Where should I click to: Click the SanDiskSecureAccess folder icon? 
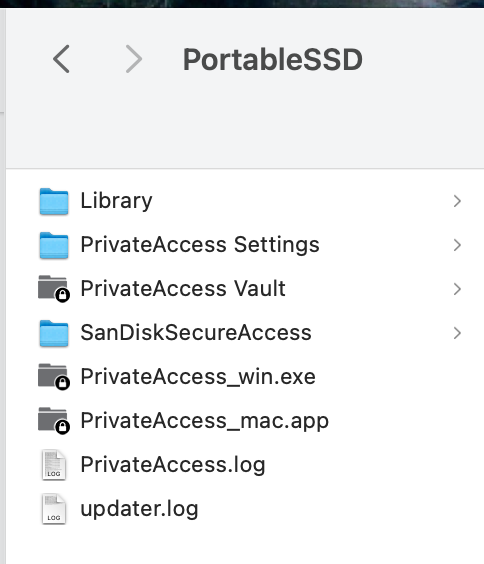pos(54,333)
